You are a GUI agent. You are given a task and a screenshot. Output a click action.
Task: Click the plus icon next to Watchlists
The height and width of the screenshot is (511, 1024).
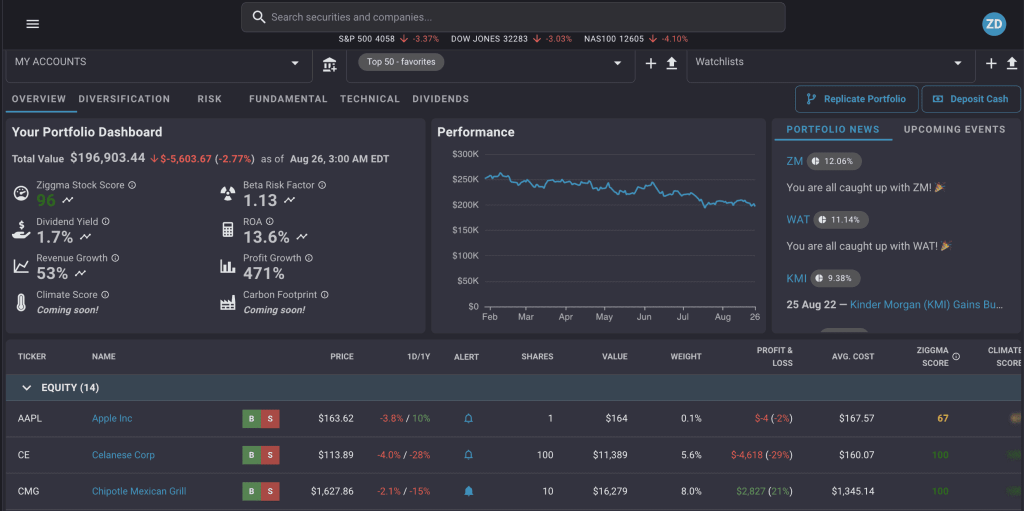(x=991, y=63)
